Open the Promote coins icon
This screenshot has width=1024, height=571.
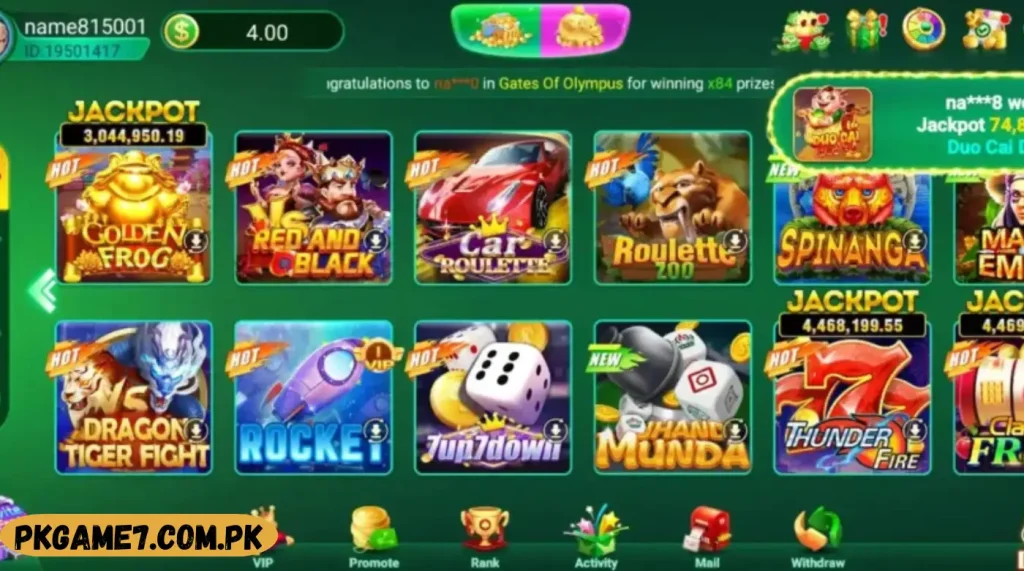(x=374, y=537)
